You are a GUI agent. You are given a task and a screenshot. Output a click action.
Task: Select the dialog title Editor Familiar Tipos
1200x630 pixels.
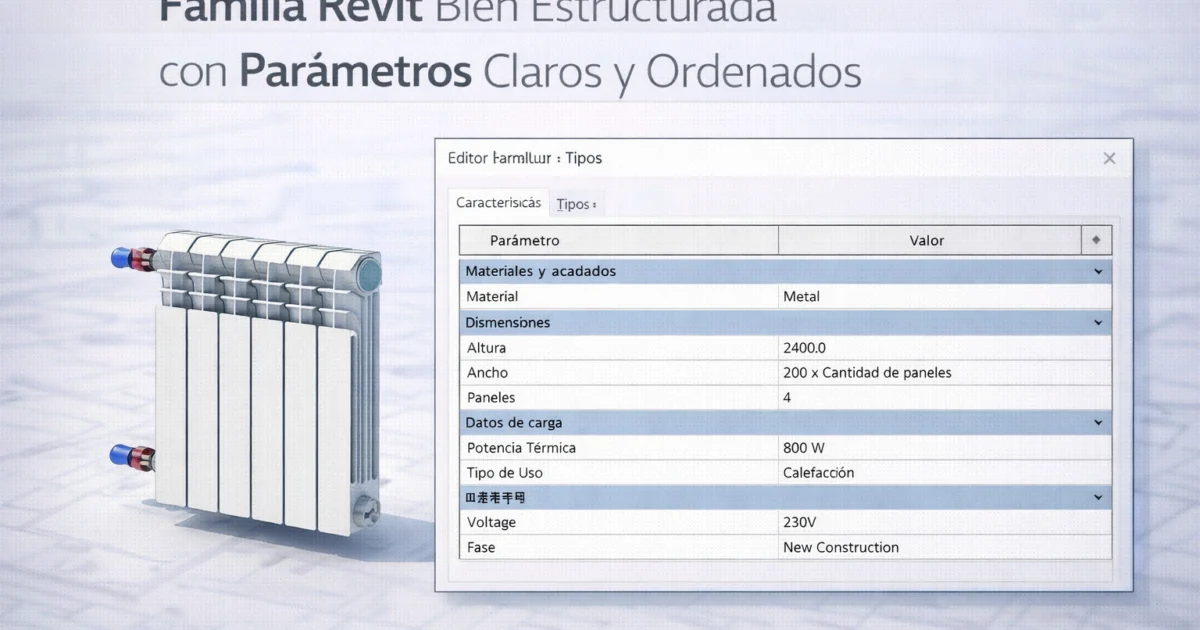[x=525, y=158]
